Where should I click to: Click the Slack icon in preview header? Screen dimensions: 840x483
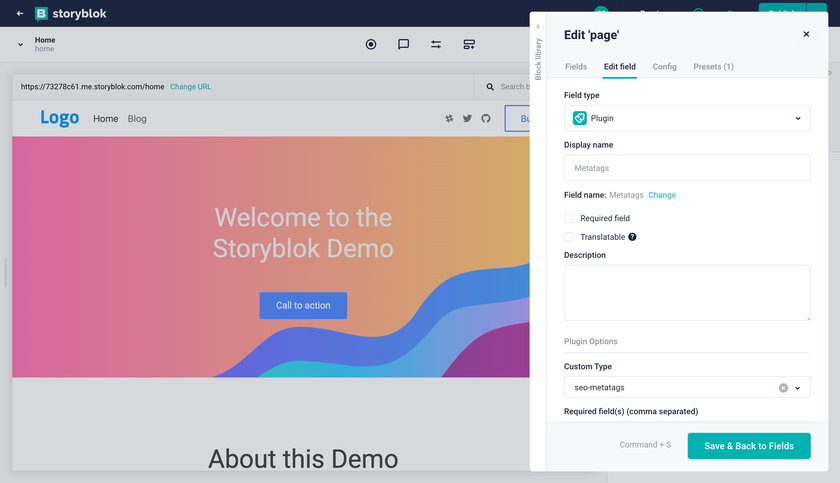[449, 118]
